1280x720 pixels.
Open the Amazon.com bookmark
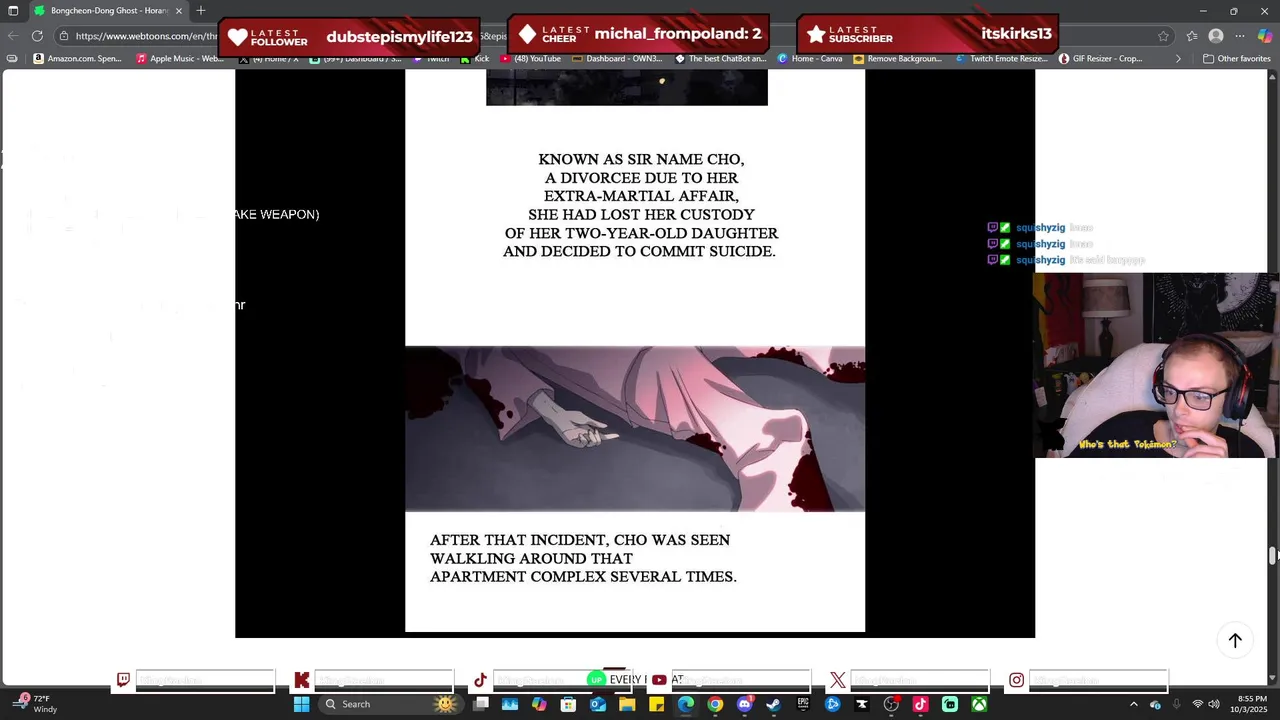click(x=77, y=58)
